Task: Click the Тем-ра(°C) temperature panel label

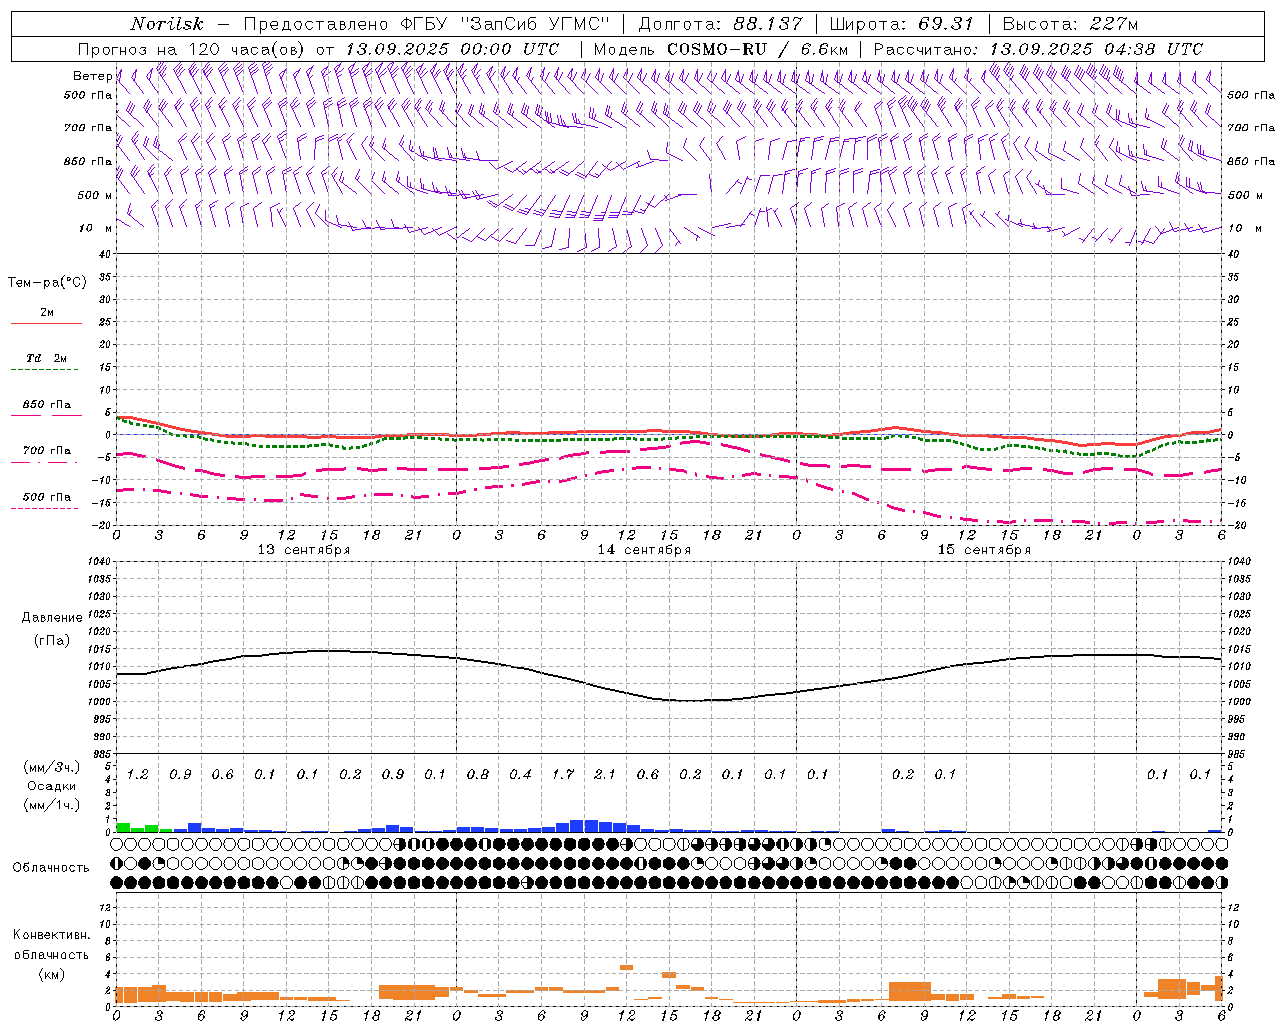Action: point(47,283)
